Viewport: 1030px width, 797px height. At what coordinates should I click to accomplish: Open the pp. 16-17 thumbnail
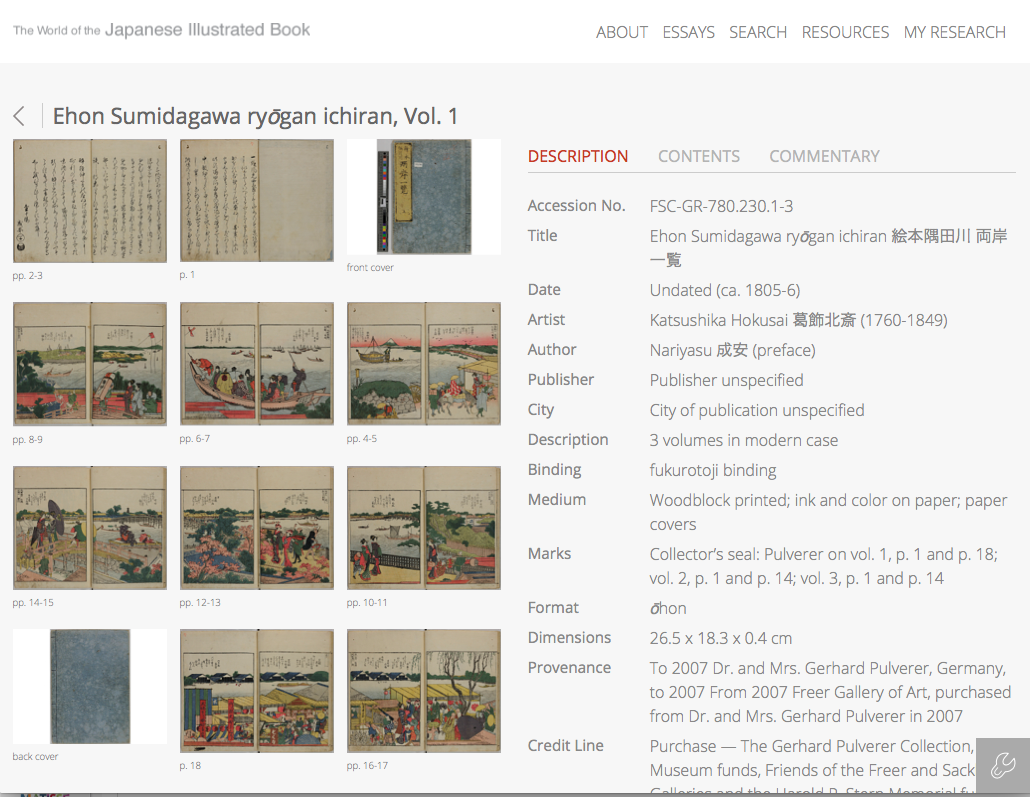[x=424, y=691]
